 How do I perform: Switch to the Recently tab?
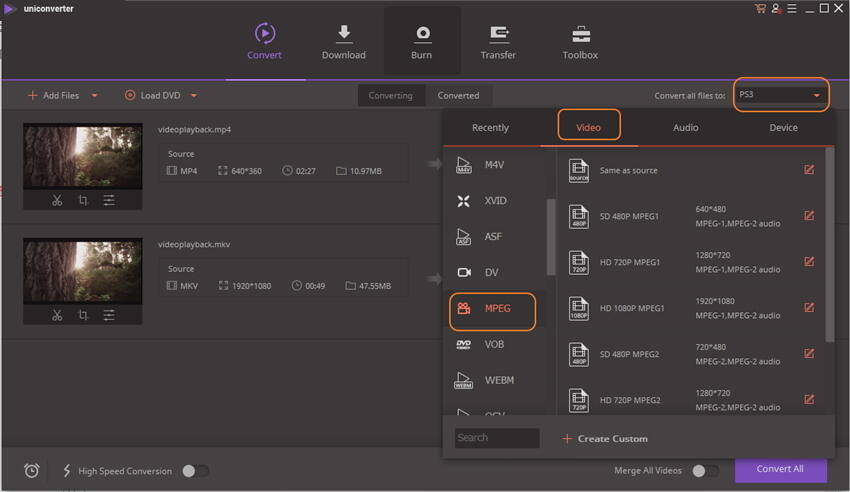tap(490, 128)
